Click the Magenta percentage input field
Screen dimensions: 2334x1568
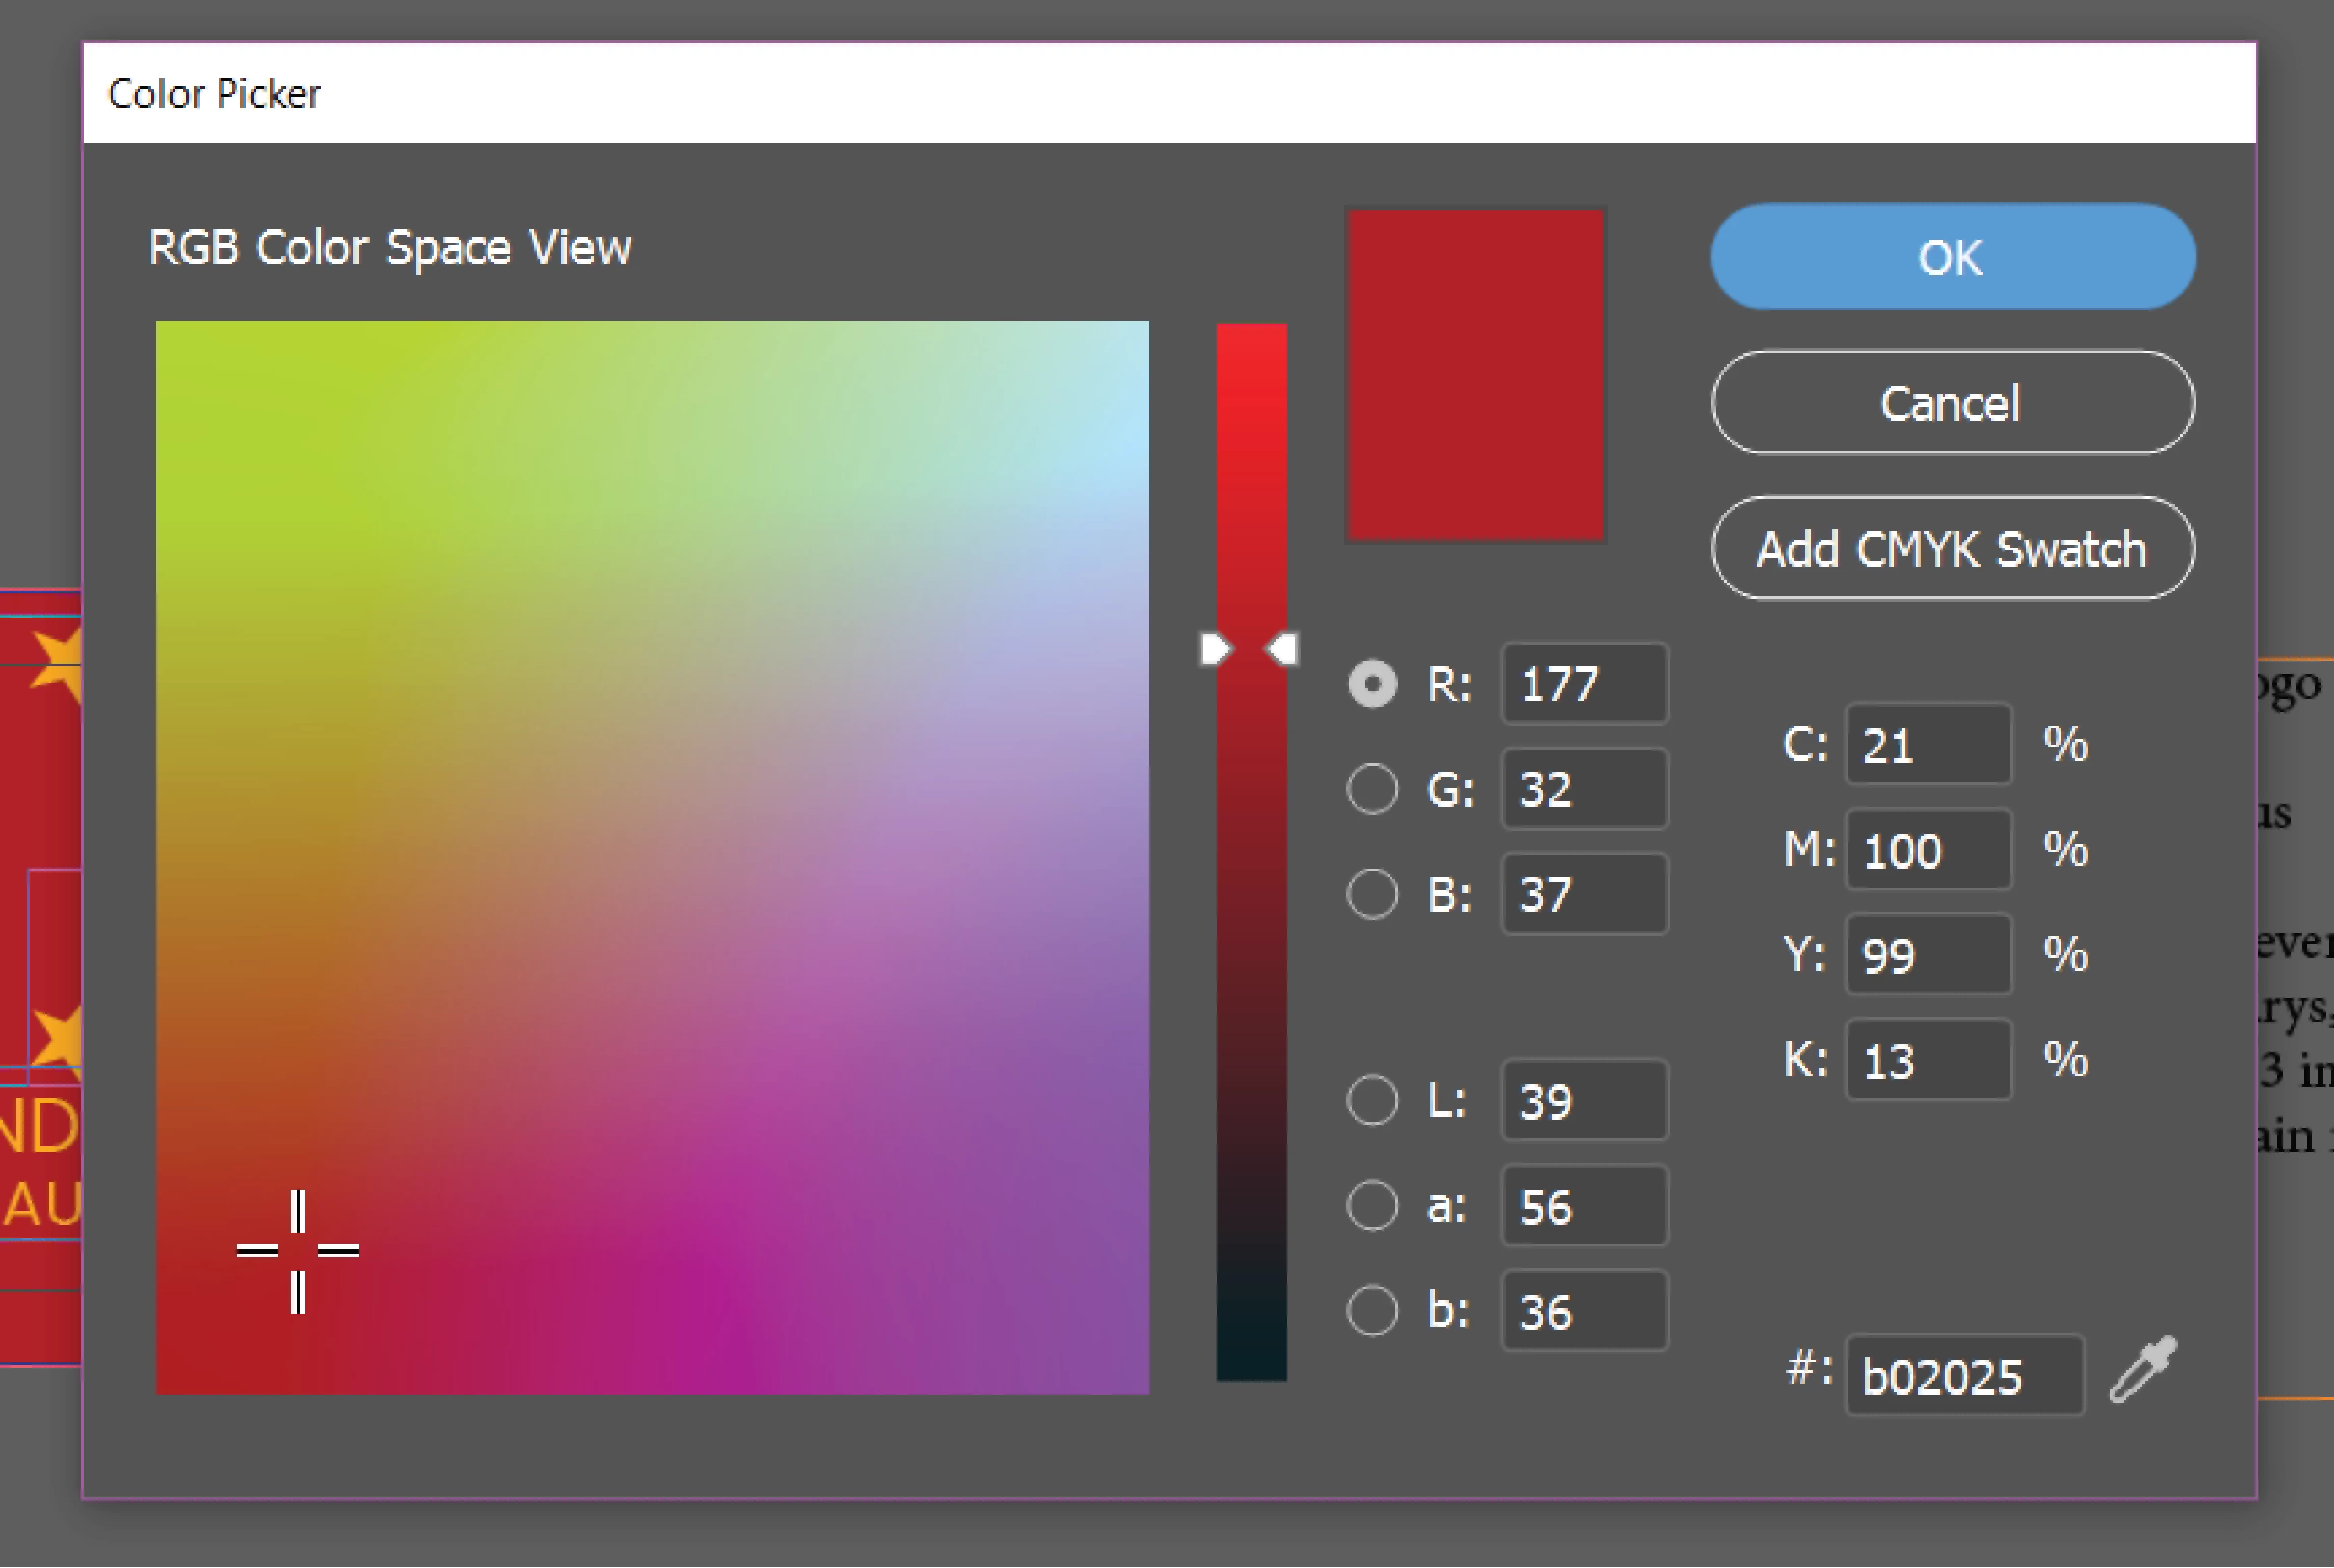(1927, 850)
